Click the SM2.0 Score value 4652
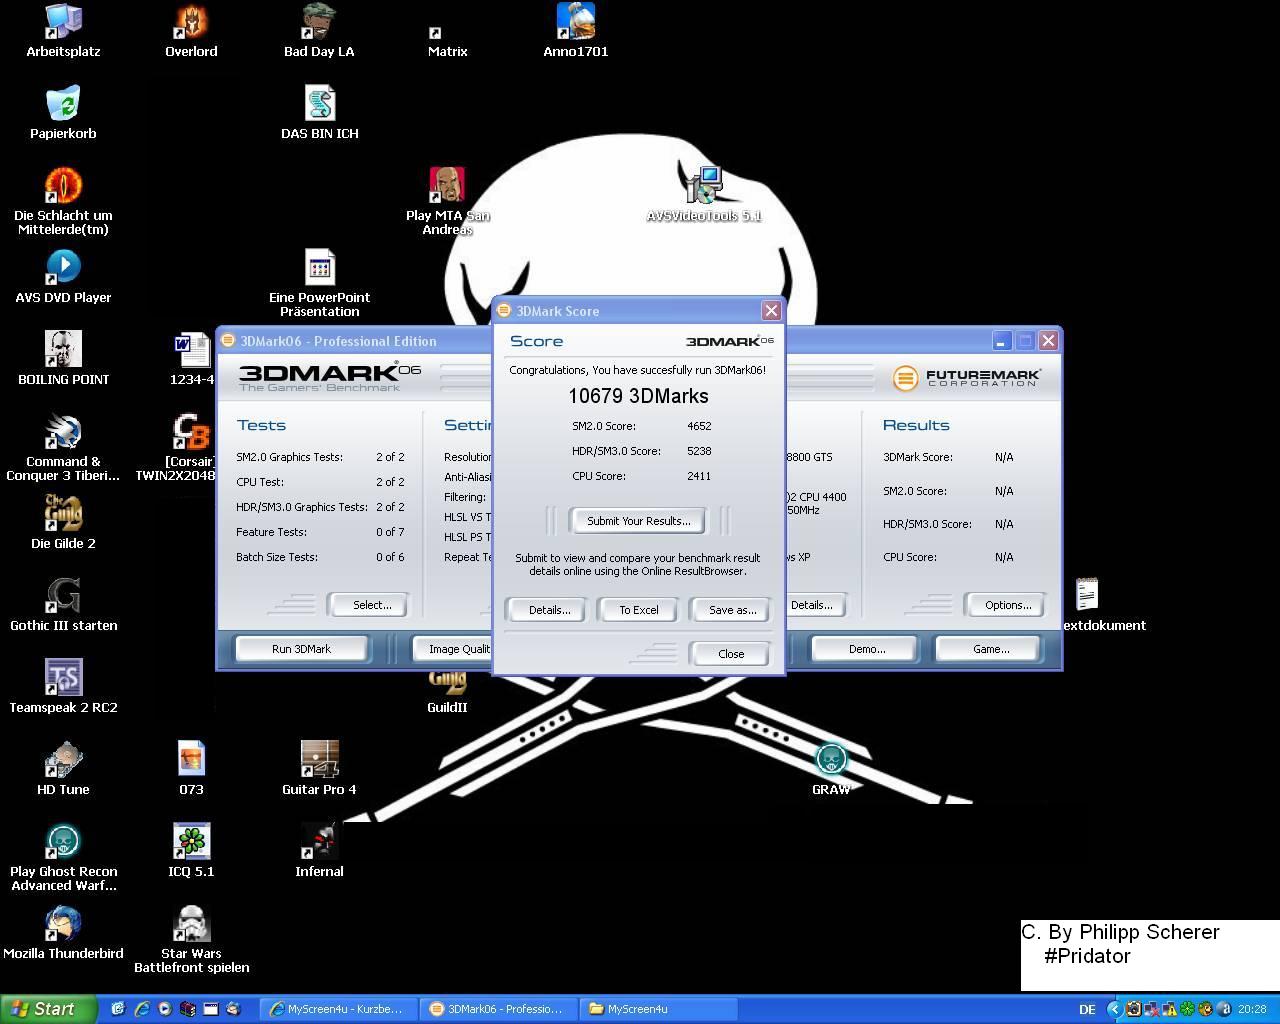 (x=699, y=426)
